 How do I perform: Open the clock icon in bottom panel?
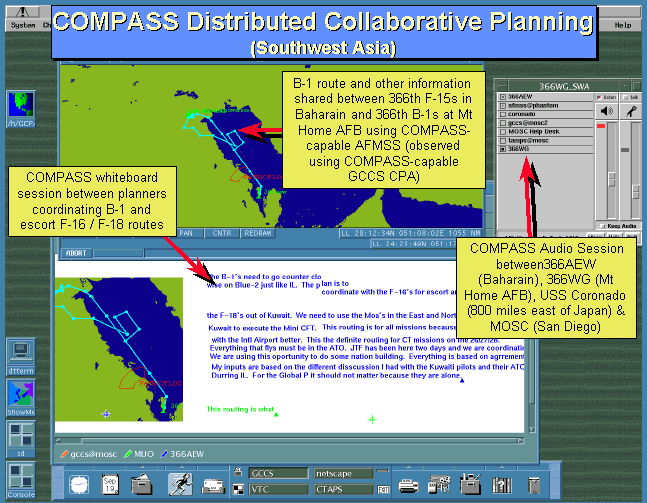[x=79, y=483]
